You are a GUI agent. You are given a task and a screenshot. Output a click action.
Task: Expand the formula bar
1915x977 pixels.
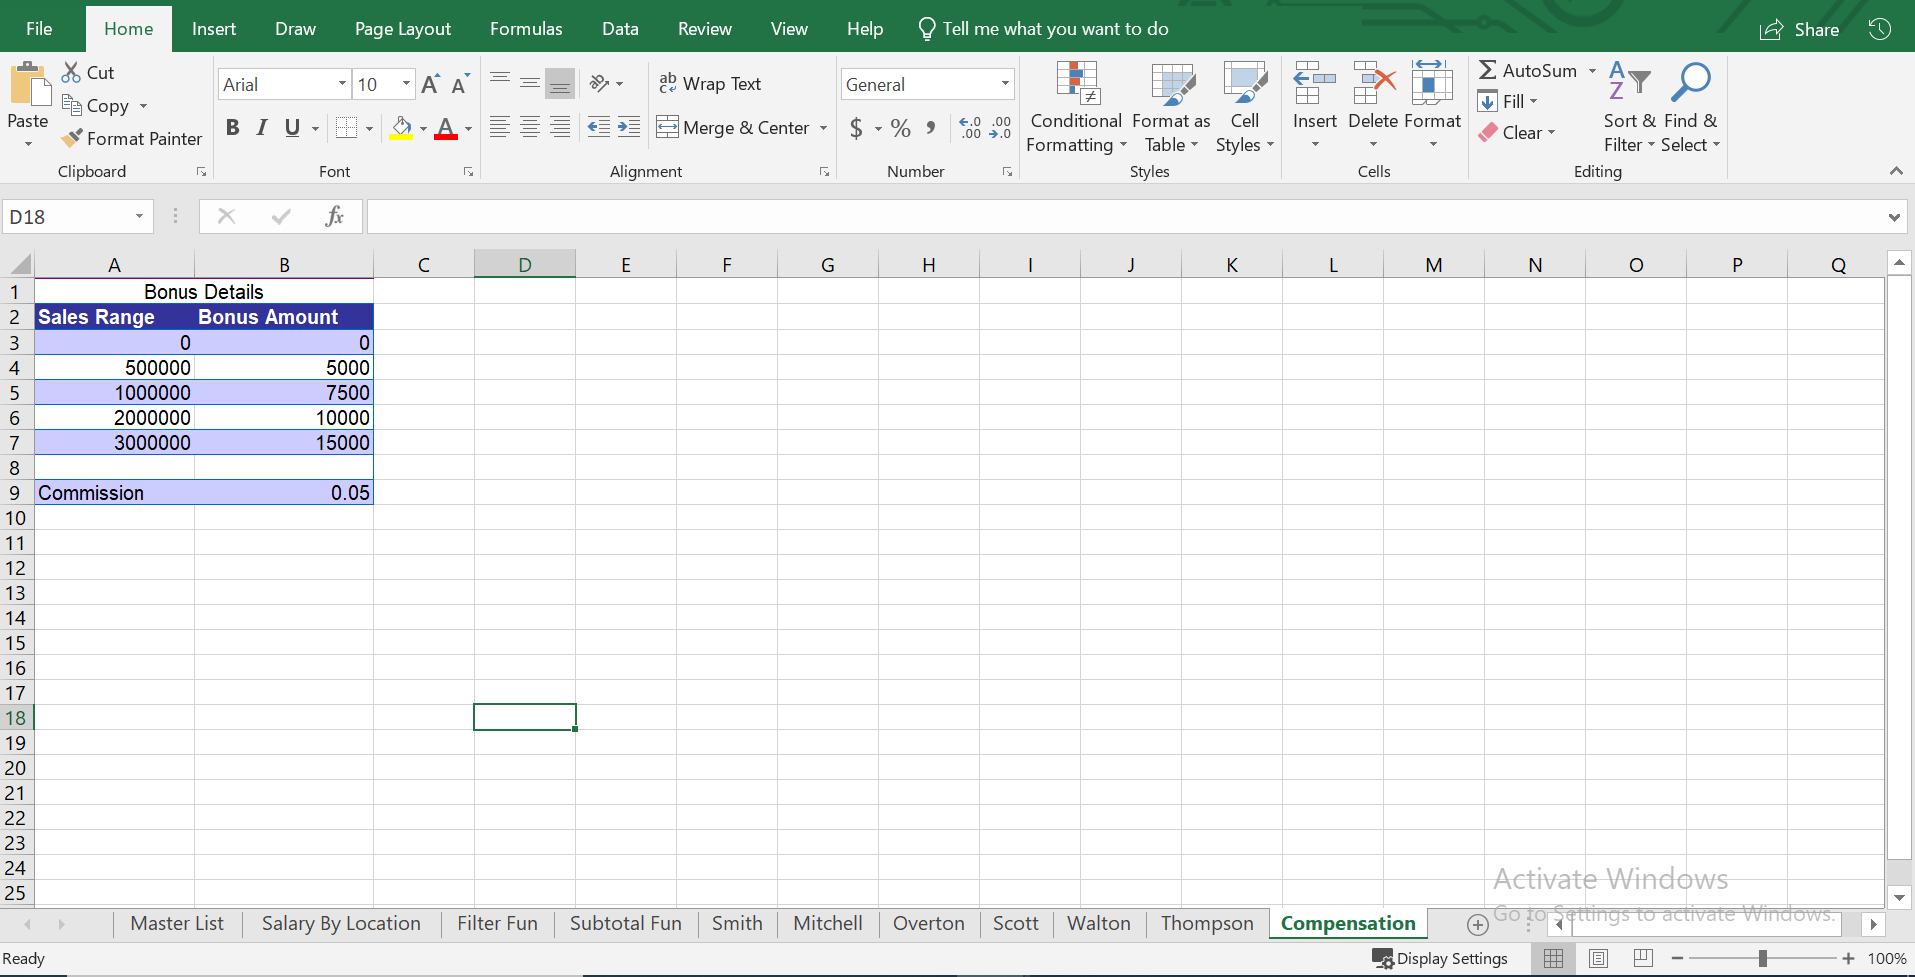pyautogui.click(x=1894, y=217)
